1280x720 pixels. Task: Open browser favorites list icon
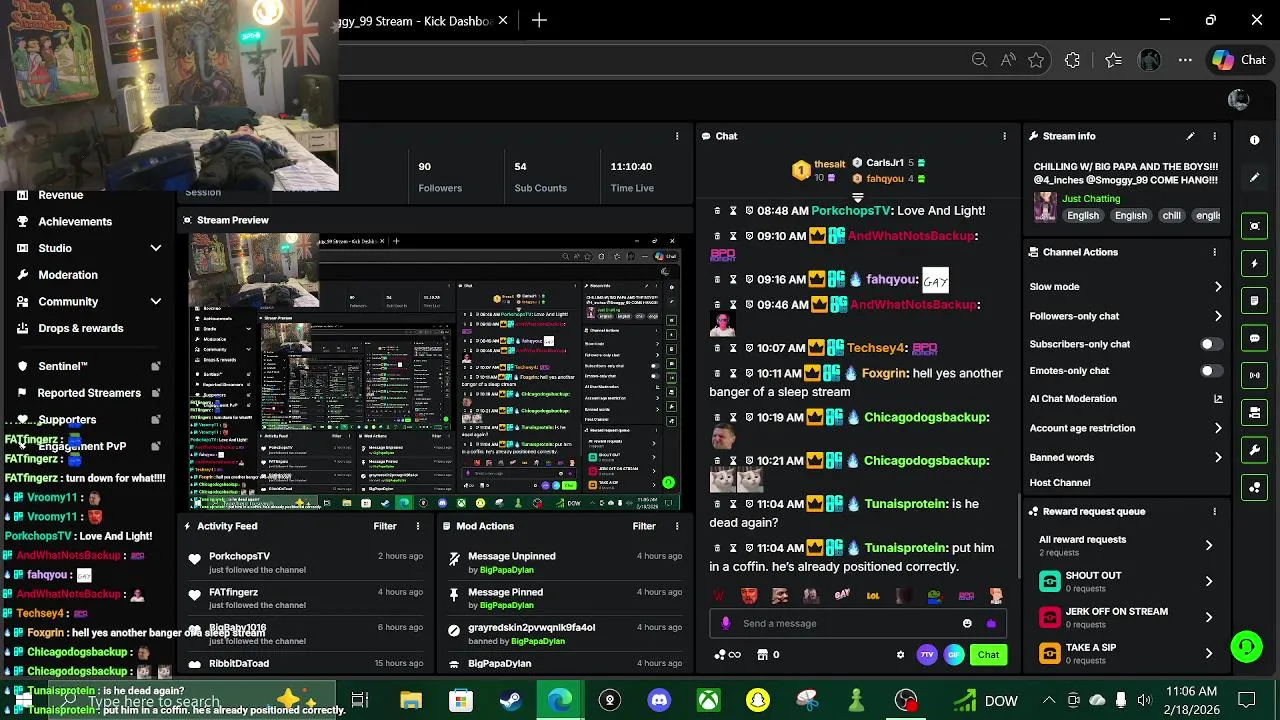1113,60
